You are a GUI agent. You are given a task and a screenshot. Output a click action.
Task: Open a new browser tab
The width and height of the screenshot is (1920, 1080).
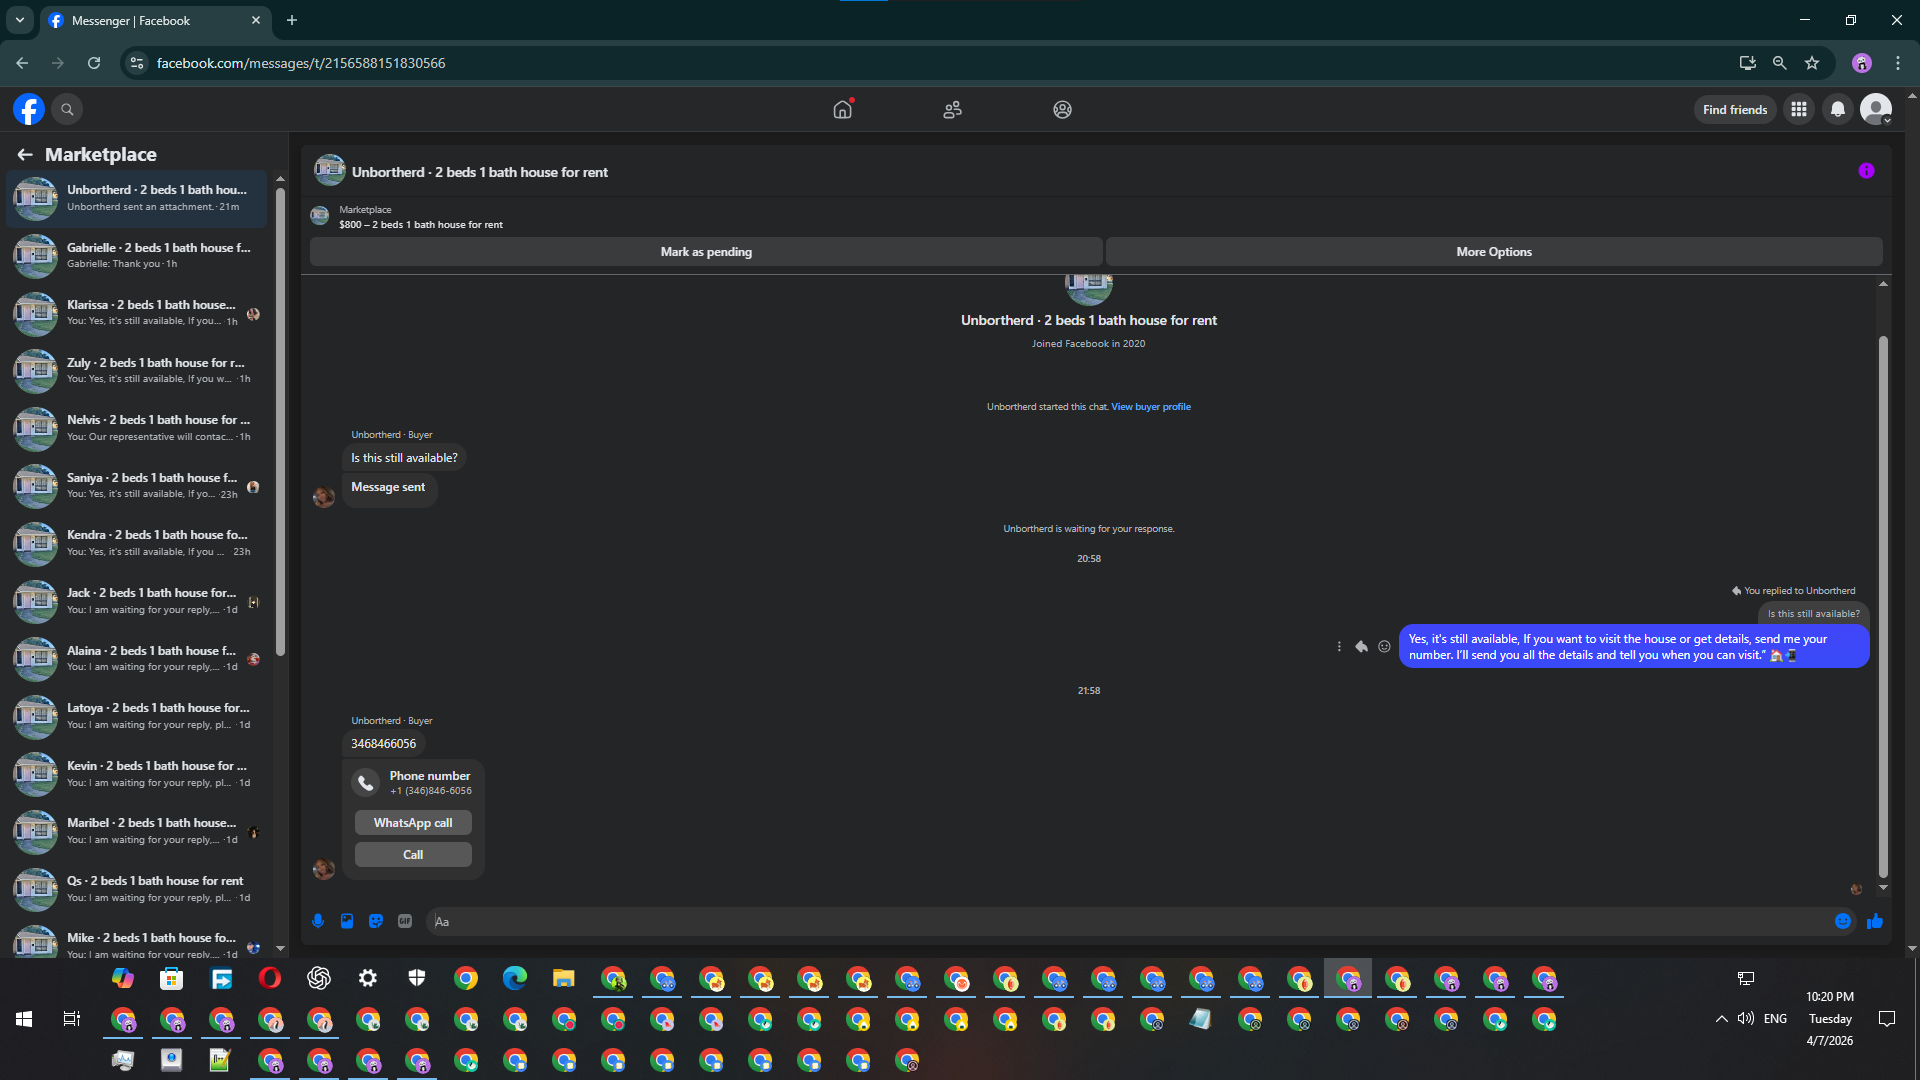point(292,20)
